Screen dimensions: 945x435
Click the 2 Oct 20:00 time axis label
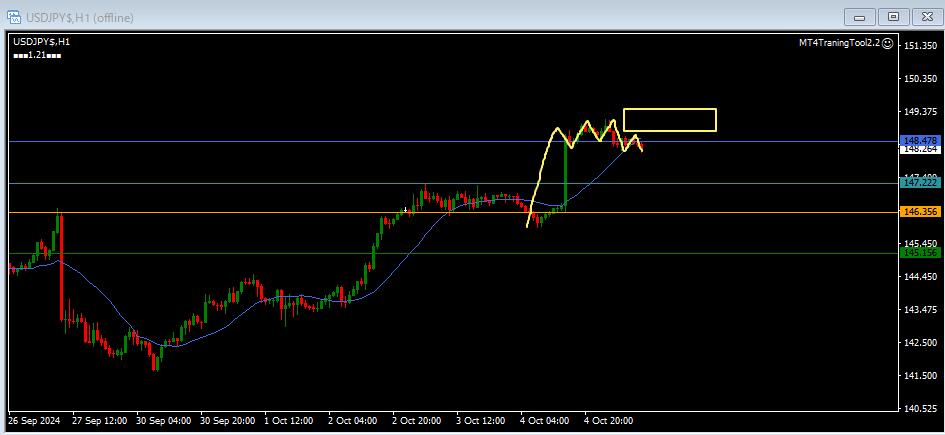tap(417, 420)
